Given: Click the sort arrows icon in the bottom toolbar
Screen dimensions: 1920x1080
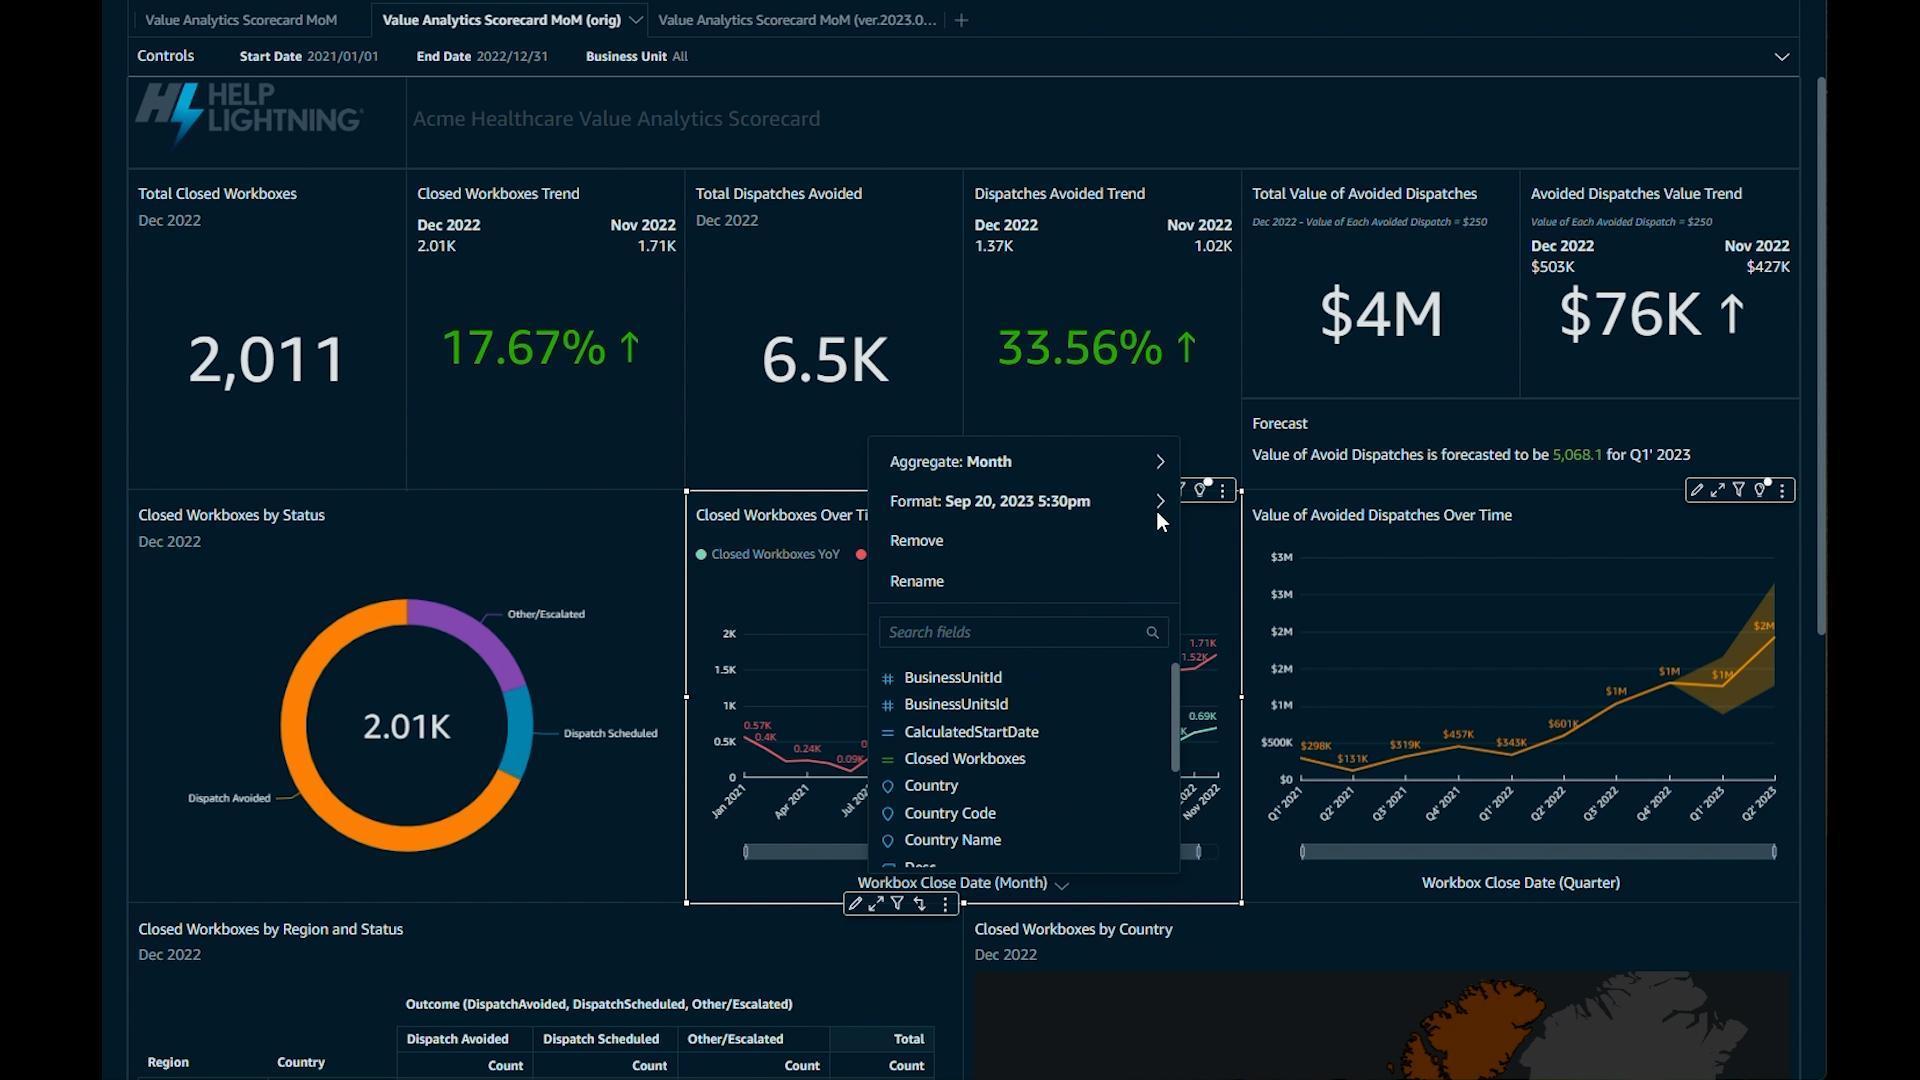Looking at the screenshot, I should tap(920, 904).
